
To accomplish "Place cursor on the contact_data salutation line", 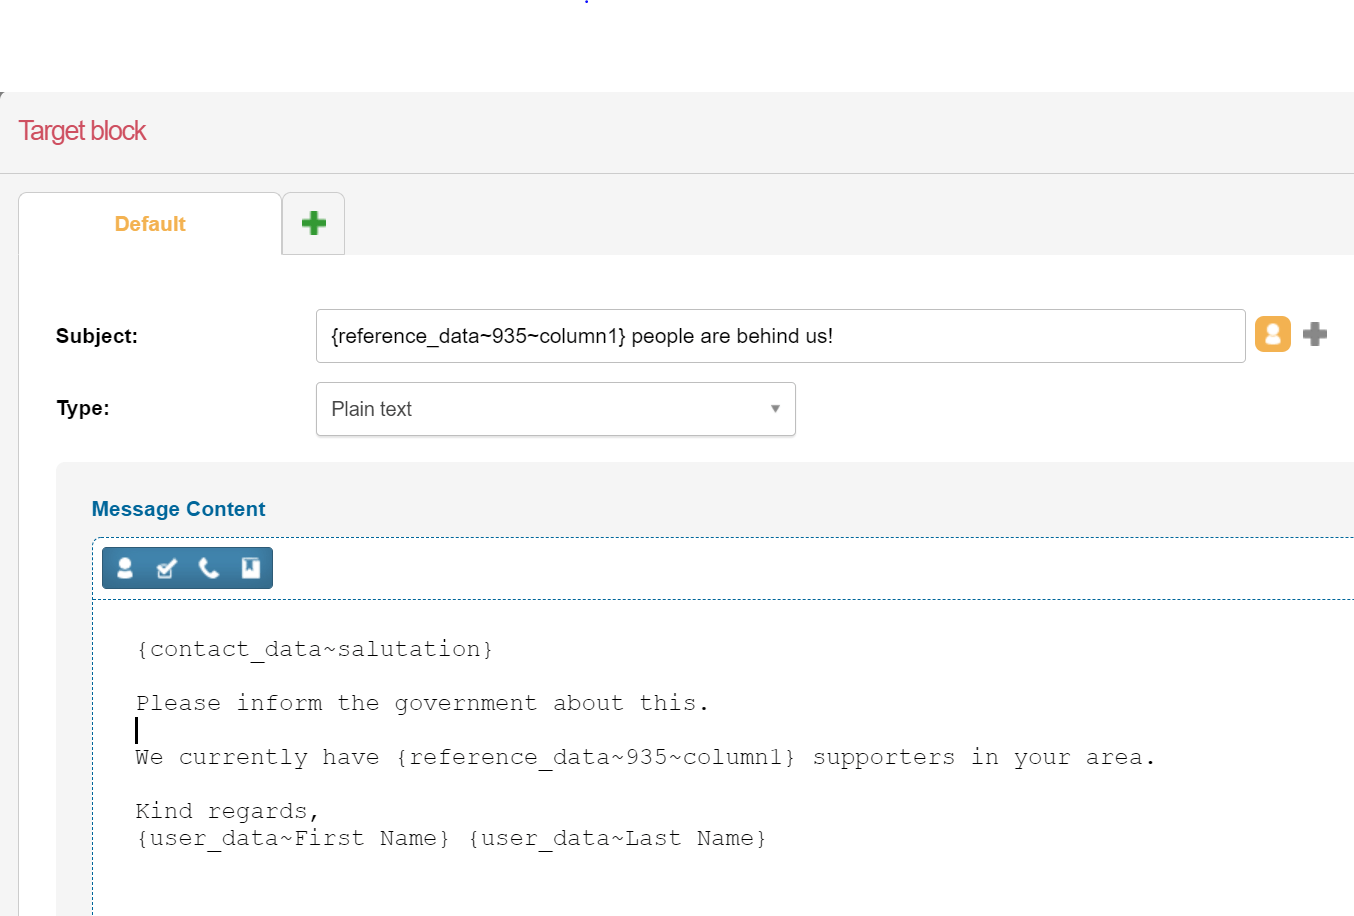I will [314, 649].
